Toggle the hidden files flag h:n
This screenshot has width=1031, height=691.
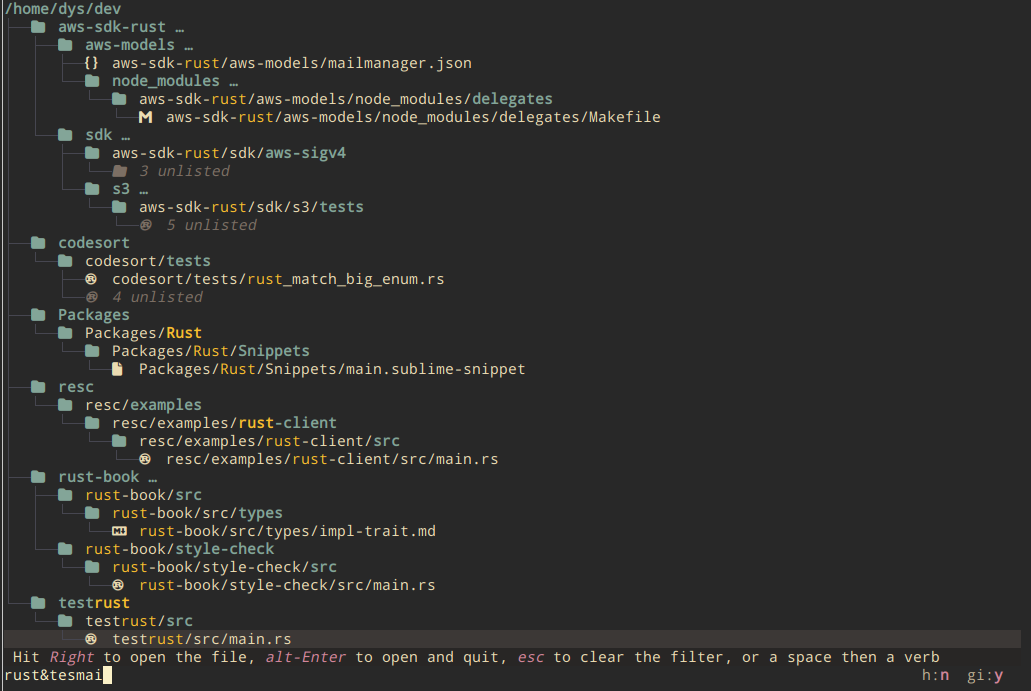pos(935,676)
